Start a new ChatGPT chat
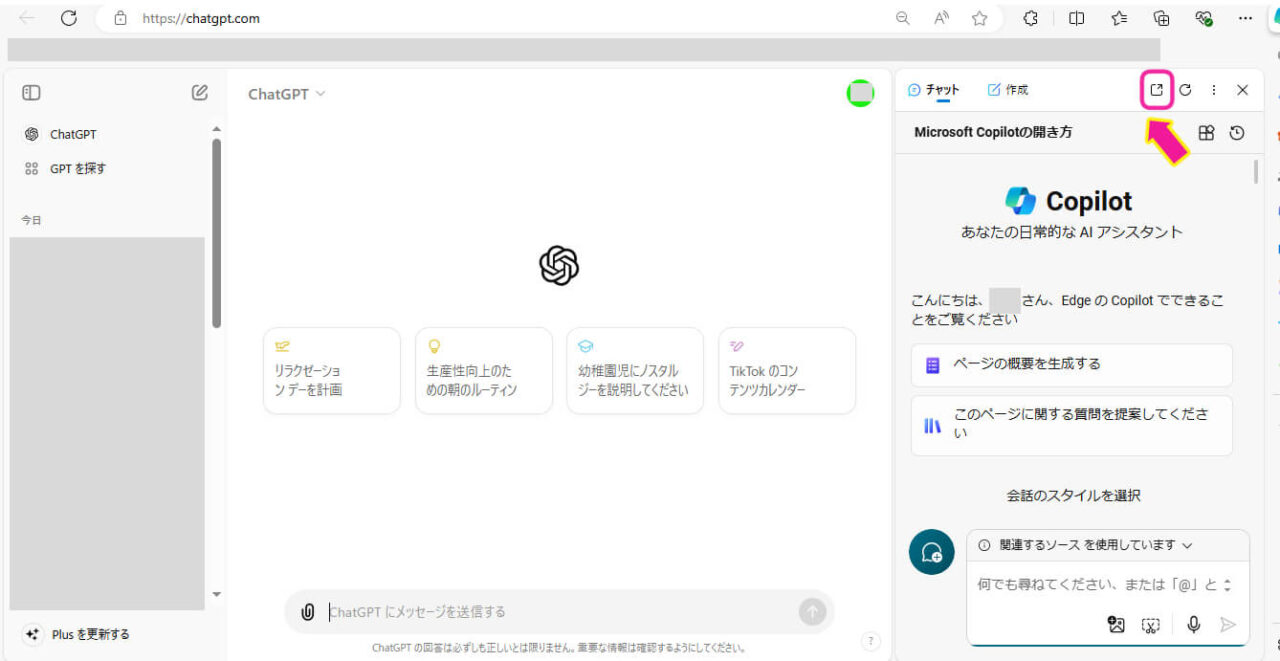 click(x=200, y=93)
